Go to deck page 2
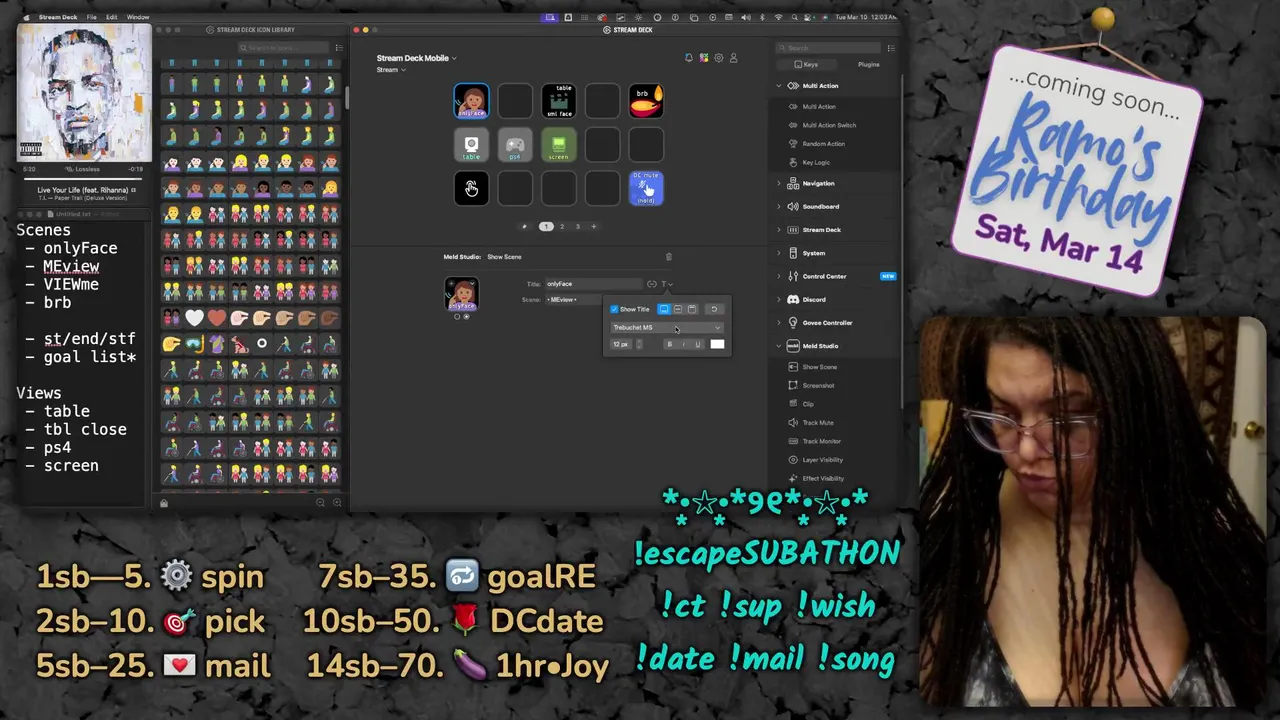This screenshot has height=720, width=1280. point(562,226)
